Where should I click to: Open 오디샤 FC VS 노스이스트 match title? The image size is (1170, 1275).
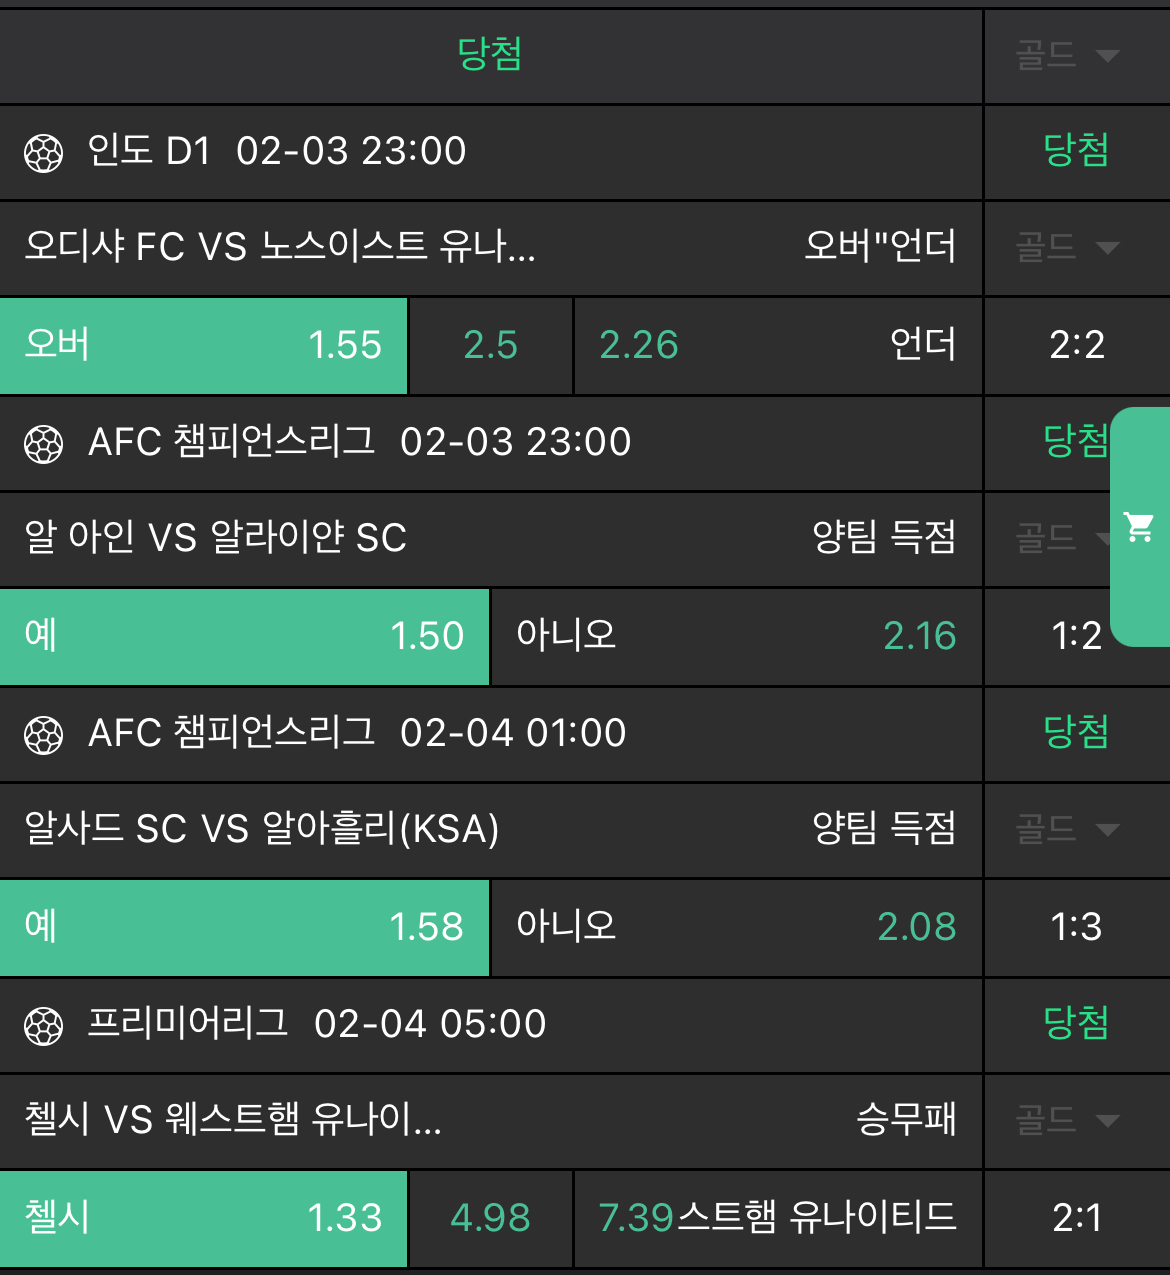point(280,247)
